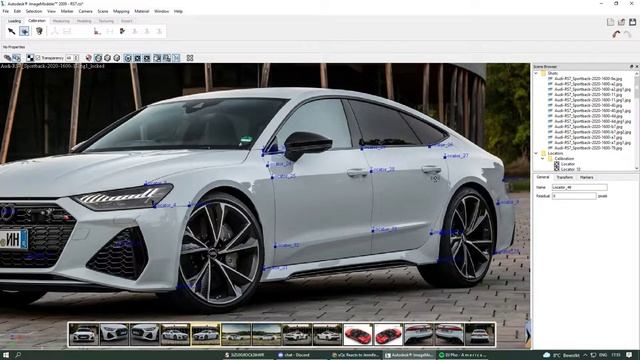Switch to the Loading tab

(x=14, y=21)
